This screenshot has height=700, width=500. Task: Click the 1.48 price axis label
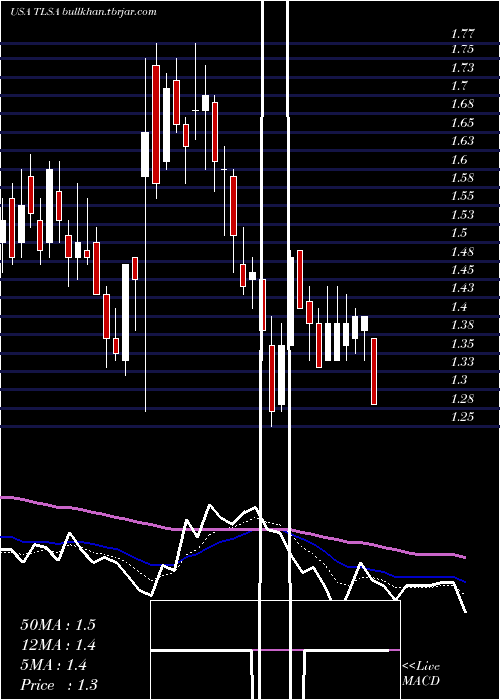tap(462, 252)
